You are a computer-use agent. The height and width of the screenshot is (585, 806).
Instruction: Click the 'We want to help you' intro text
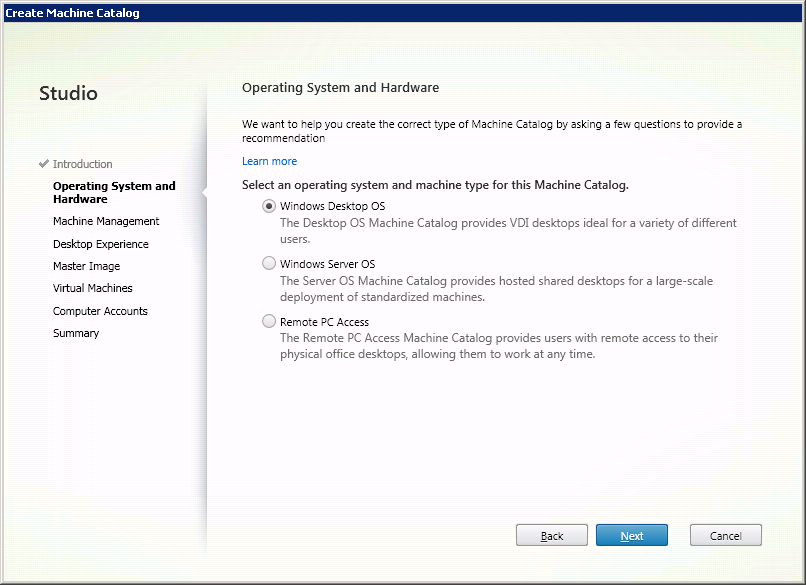point(492,131)
